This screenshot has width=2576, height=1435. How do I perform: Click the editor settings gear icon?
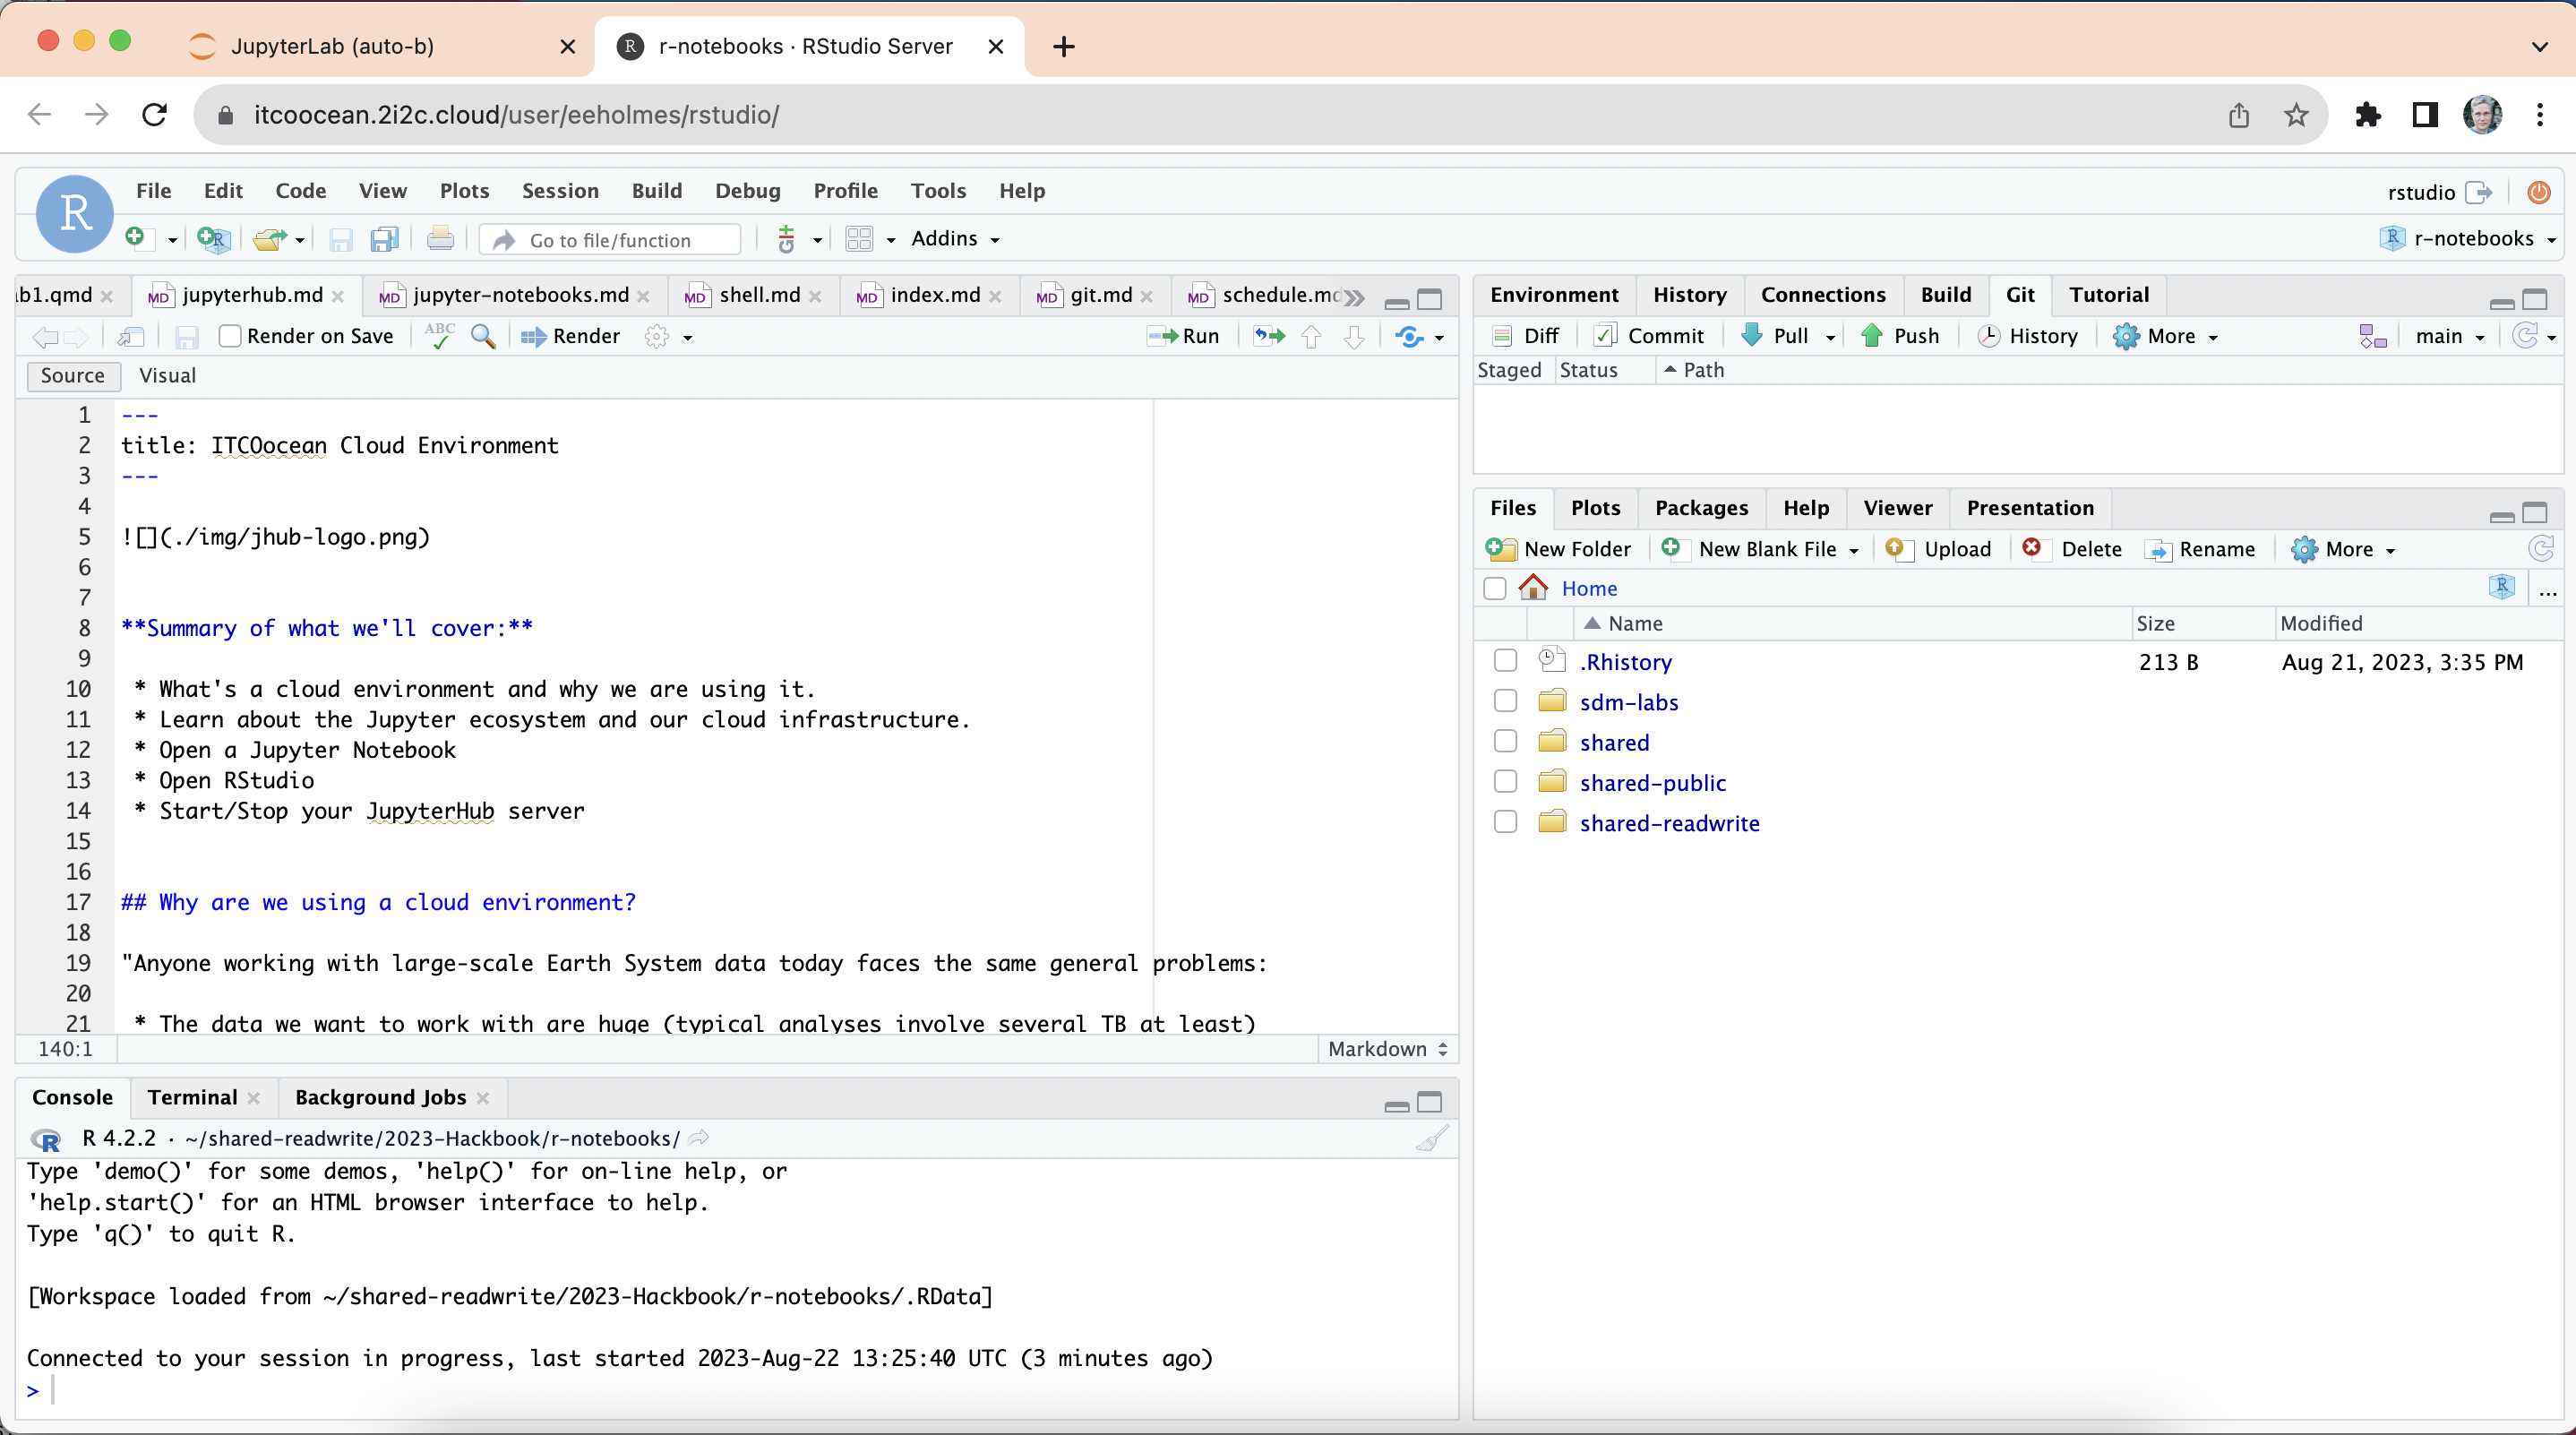[x=657, y=336]
